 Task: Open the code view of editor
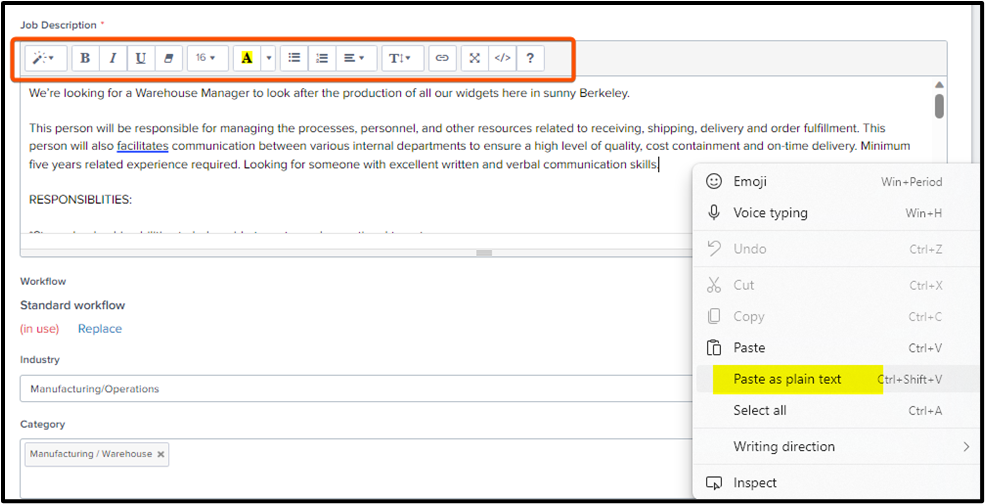coord(502,58)
